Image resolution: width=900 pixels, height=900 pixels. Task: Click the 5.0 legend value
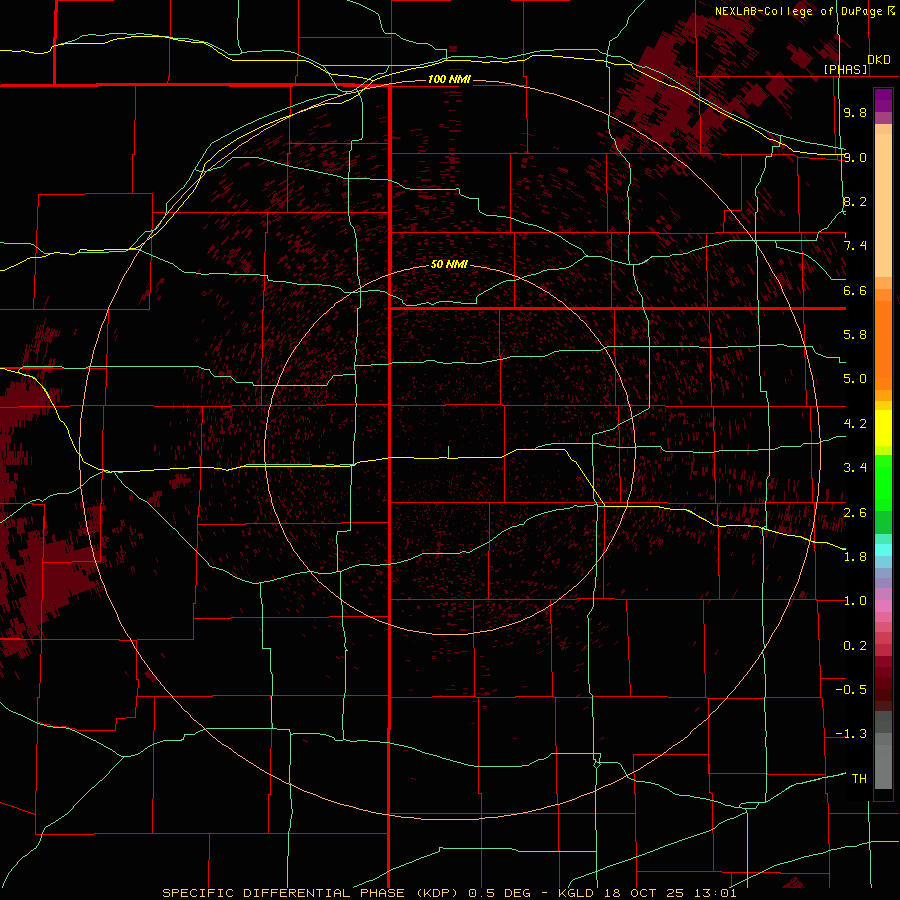[855, 379]
